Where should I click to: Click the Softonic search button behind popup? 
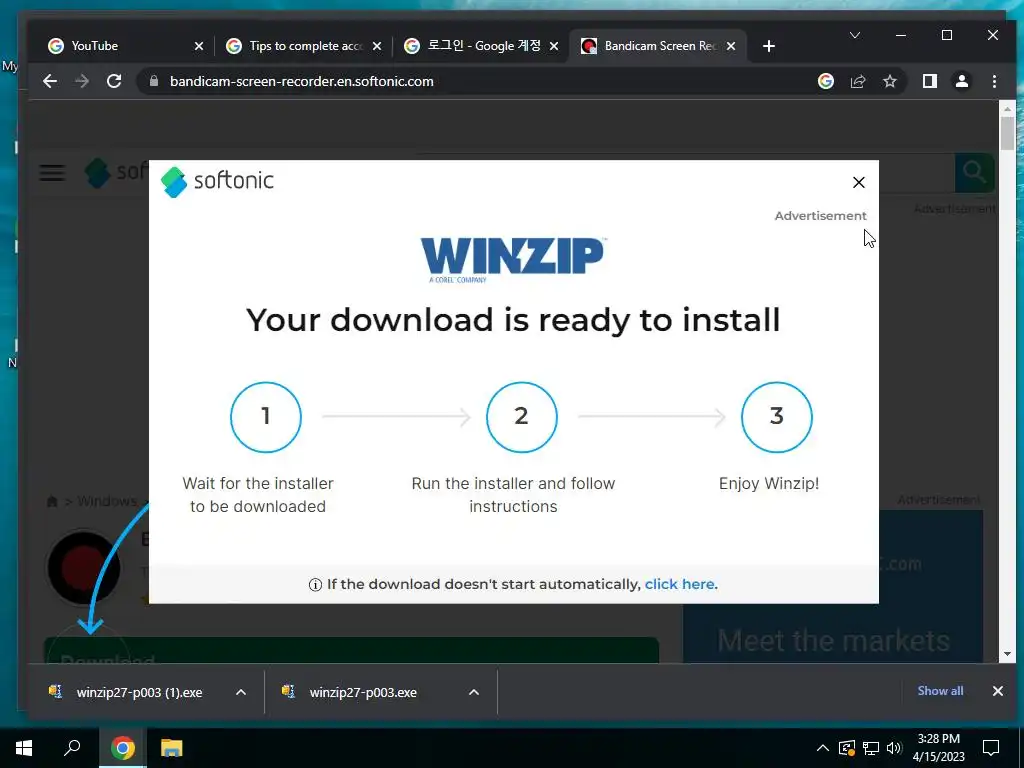click(x=974, y=172)
